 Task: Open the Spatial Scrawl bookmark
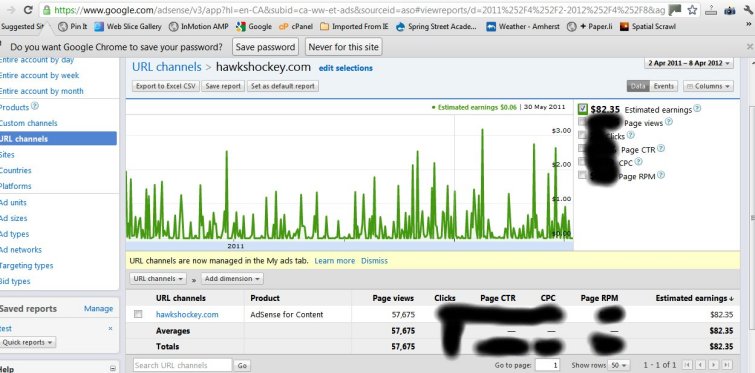tap(648, 27)
